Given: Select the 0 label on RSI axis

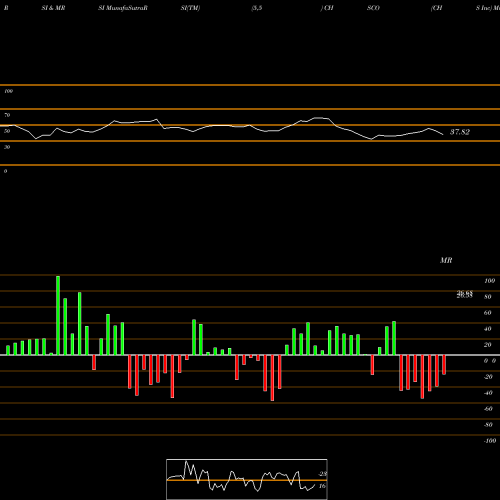Looking at the screenshot, I should [x=5, y=171].
